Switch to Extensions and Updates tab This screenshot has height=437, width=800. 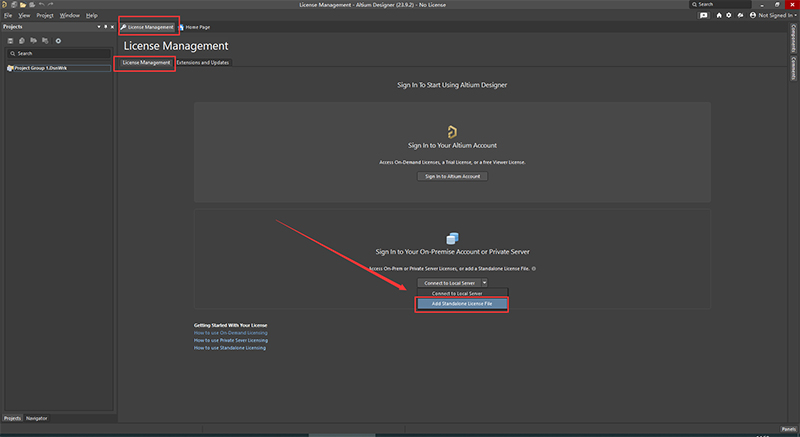(203, 62)
